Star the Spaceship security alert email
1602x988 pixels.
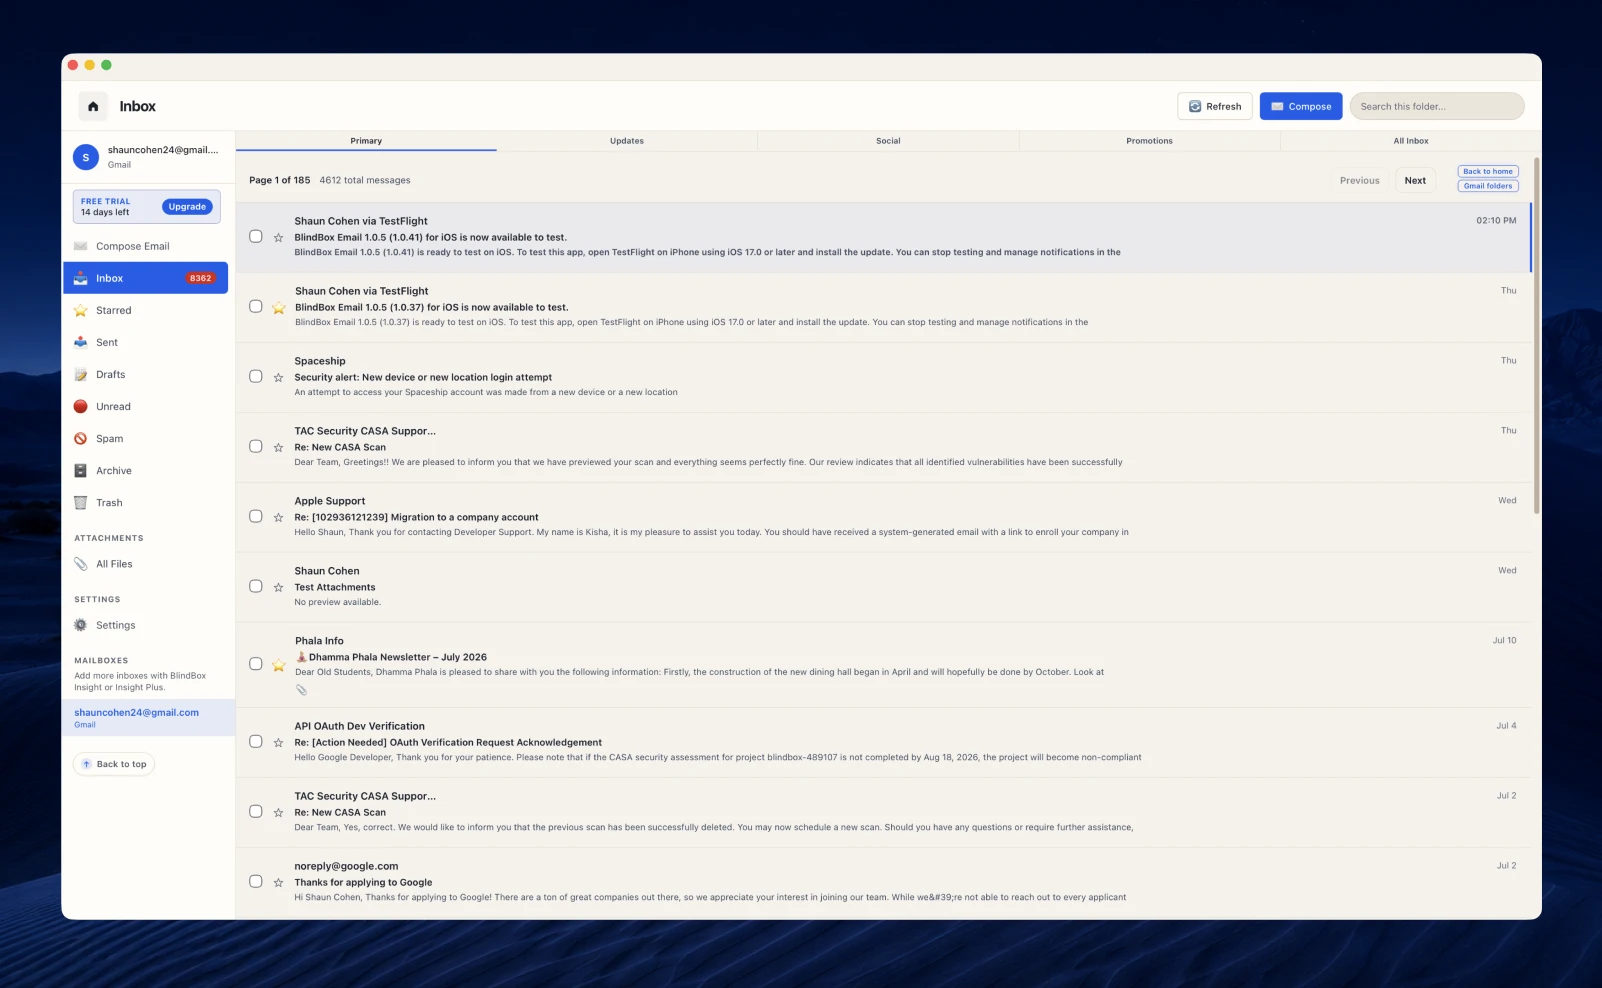pos(278,377)
